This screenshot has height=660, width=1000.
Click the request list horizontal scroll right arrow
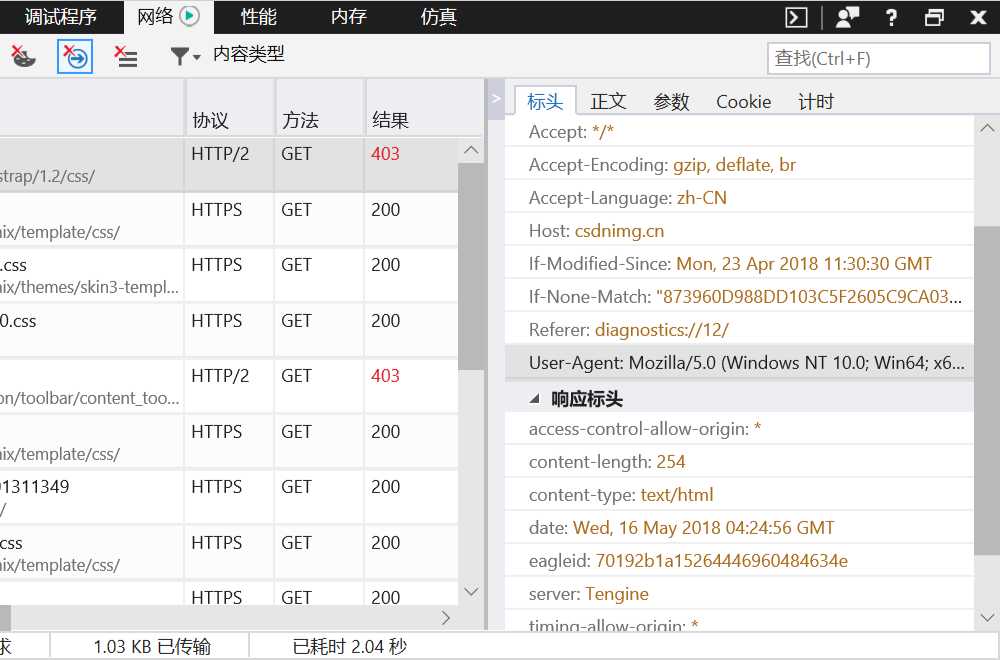(445, 617)
